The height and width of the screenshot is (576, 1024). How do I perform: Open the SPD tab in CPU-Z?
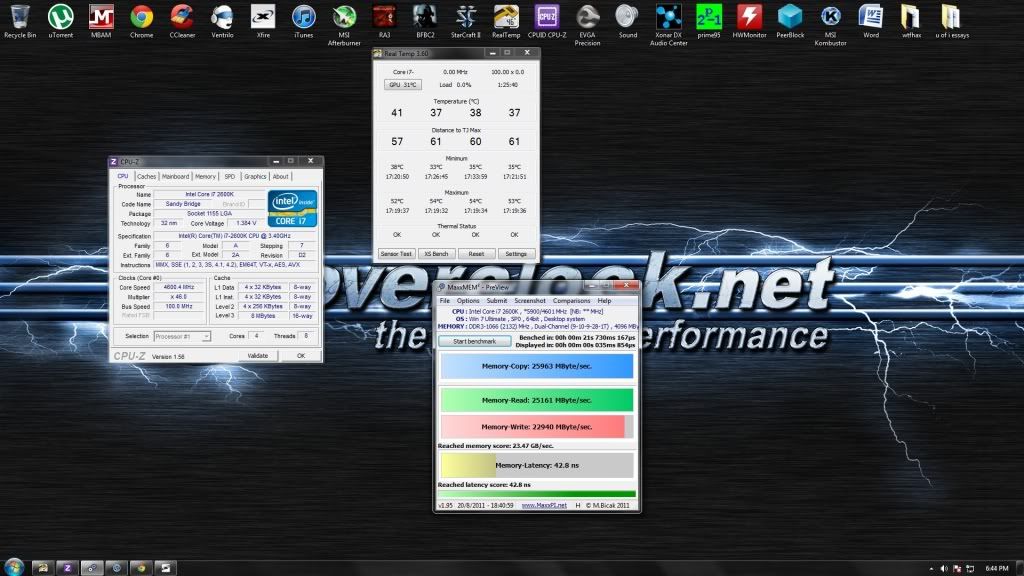(x=229, y=176)
